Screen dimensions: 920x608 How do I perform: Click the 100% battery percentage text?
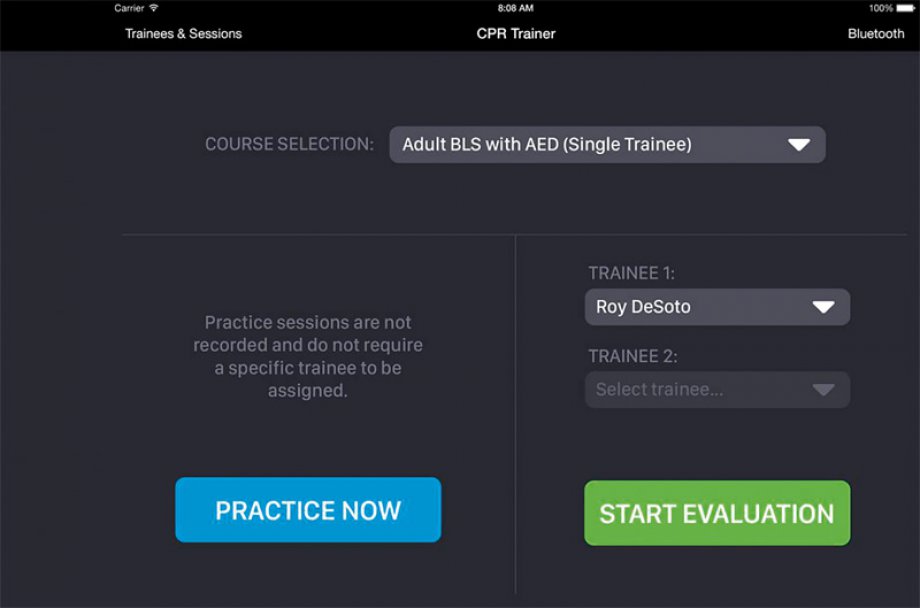[881, 8]
